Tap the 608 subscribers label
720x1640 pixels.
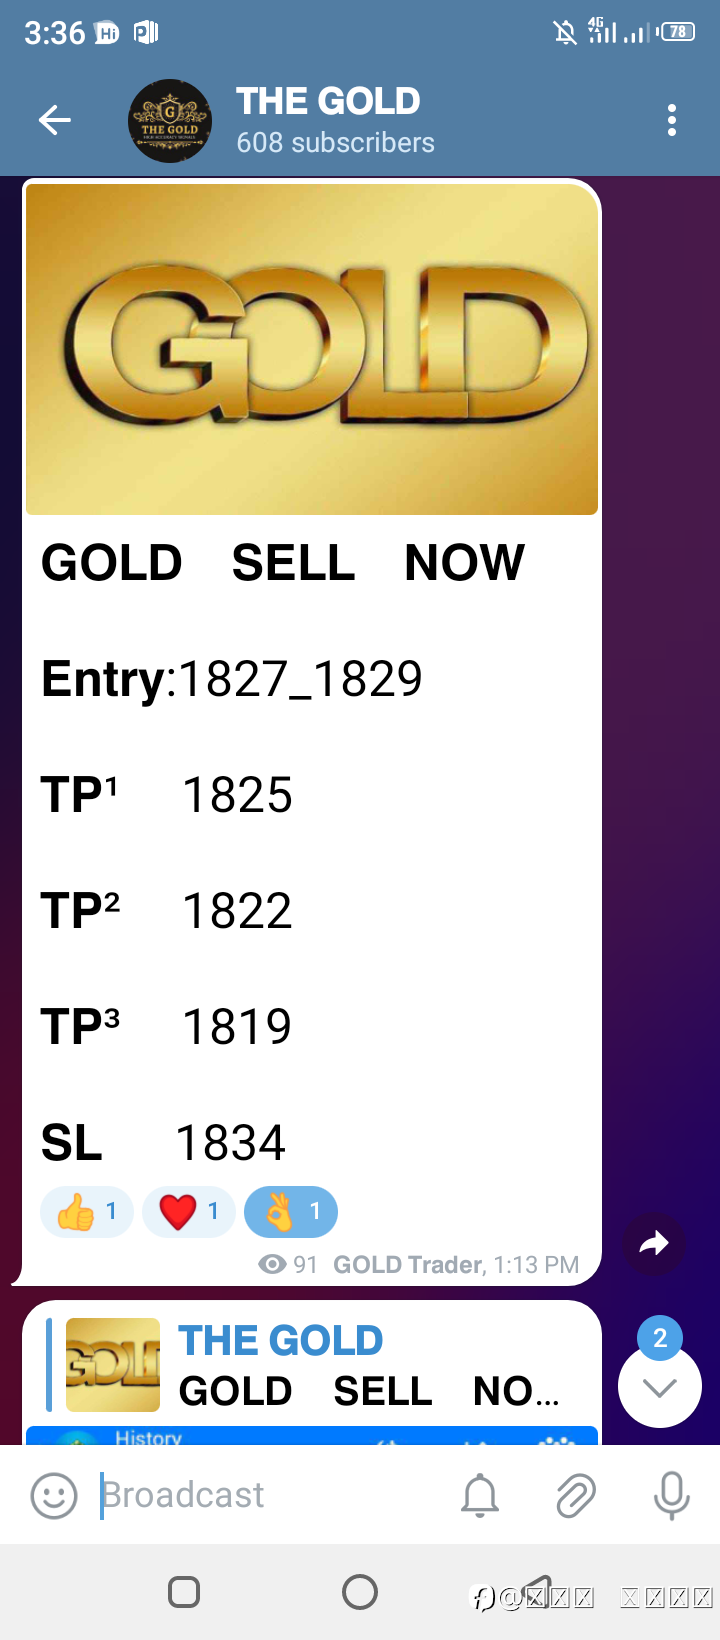tap(335, 143)
